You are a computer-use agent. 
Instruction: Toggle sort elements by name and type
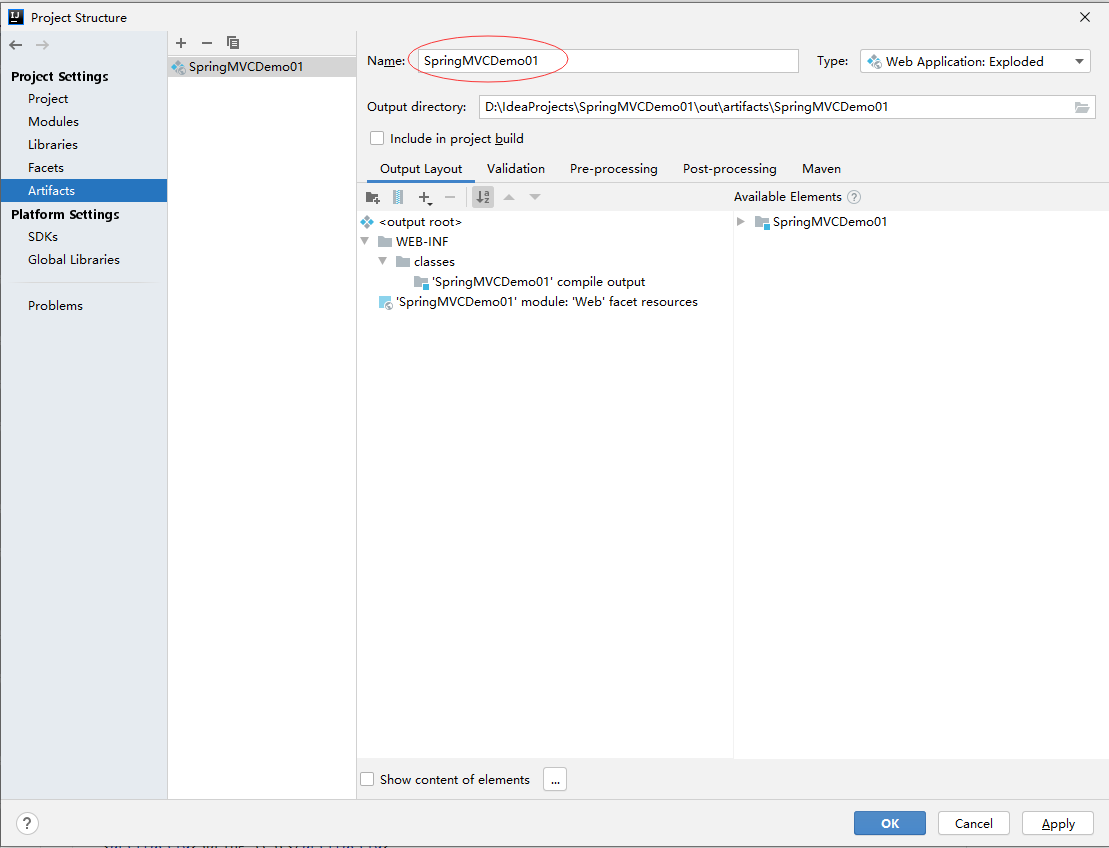(x=483, y=197)
